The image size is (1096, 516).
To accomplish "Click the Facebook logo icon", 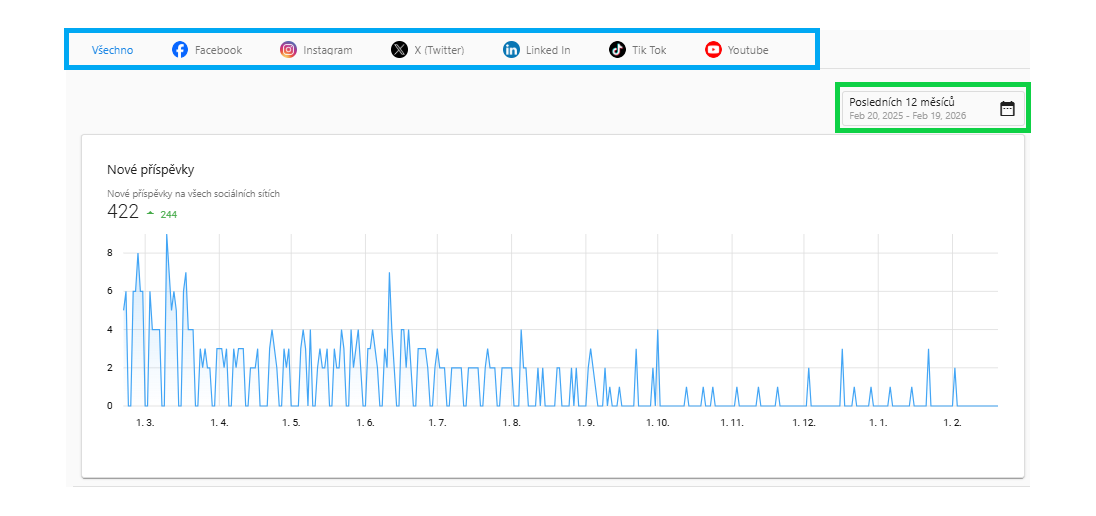I will 180,50.
